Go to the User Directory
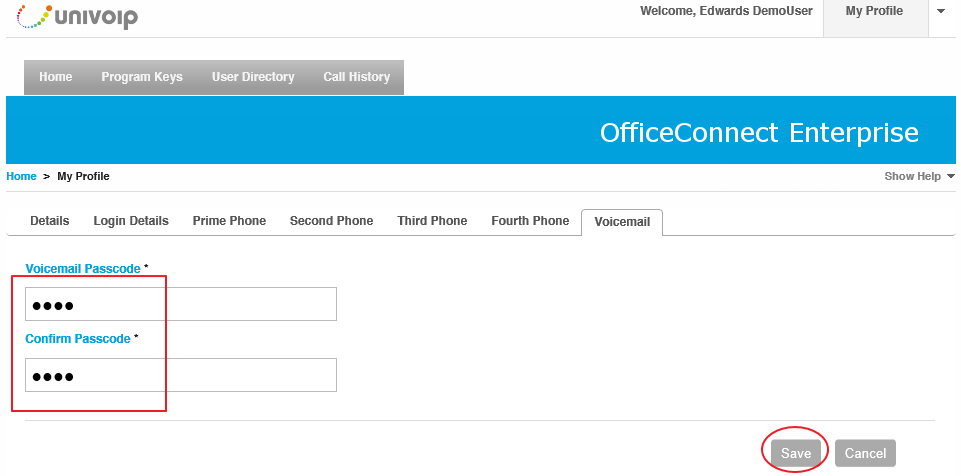Screen dimensions: 961x476 coord(253,77)
